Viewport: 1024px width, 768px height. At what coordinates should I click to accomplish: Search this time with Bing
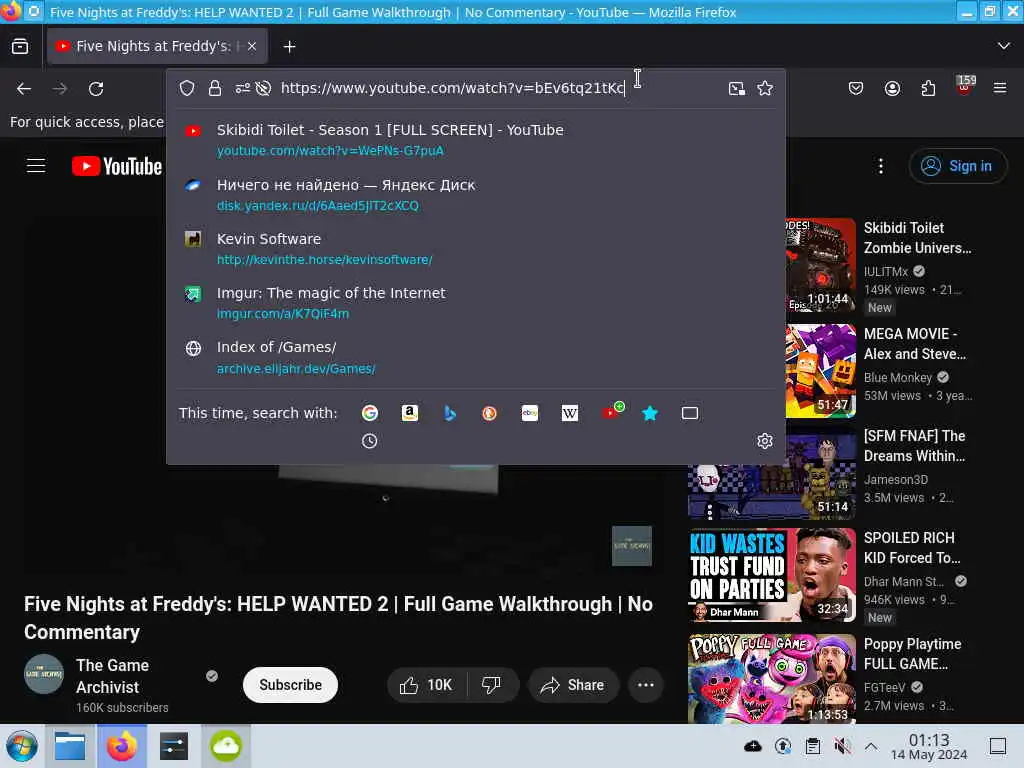tap(449, 413)
